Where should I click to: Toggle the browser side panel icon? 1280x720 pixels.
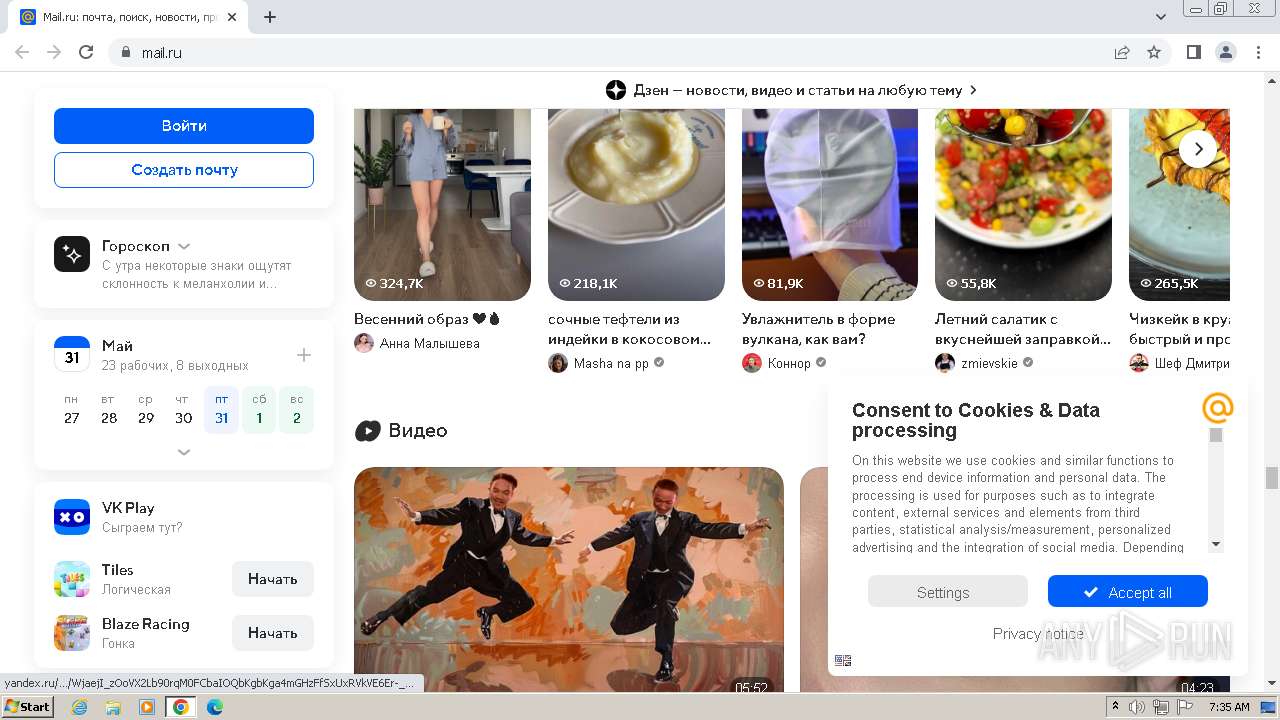[x=1194, y=52]
